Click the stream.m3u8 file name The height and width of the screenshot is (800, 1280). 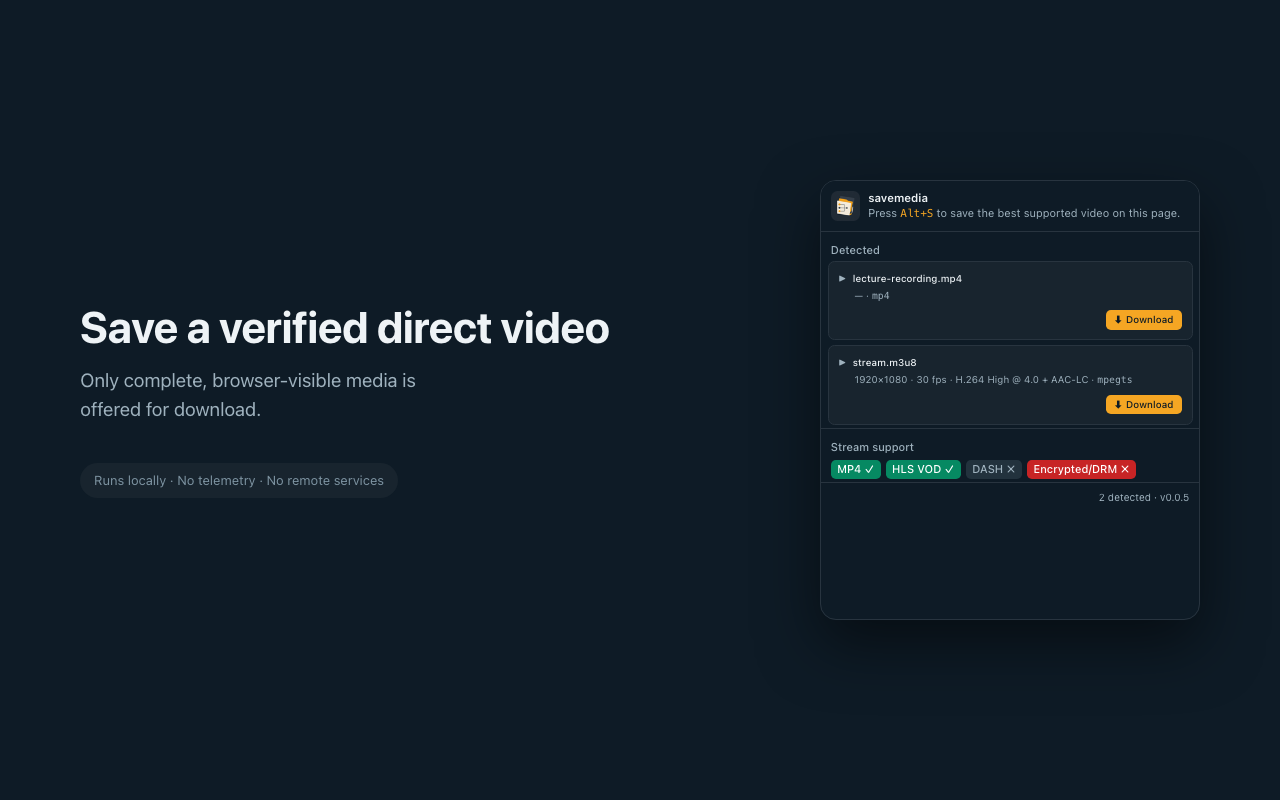(x=885, y=363)
